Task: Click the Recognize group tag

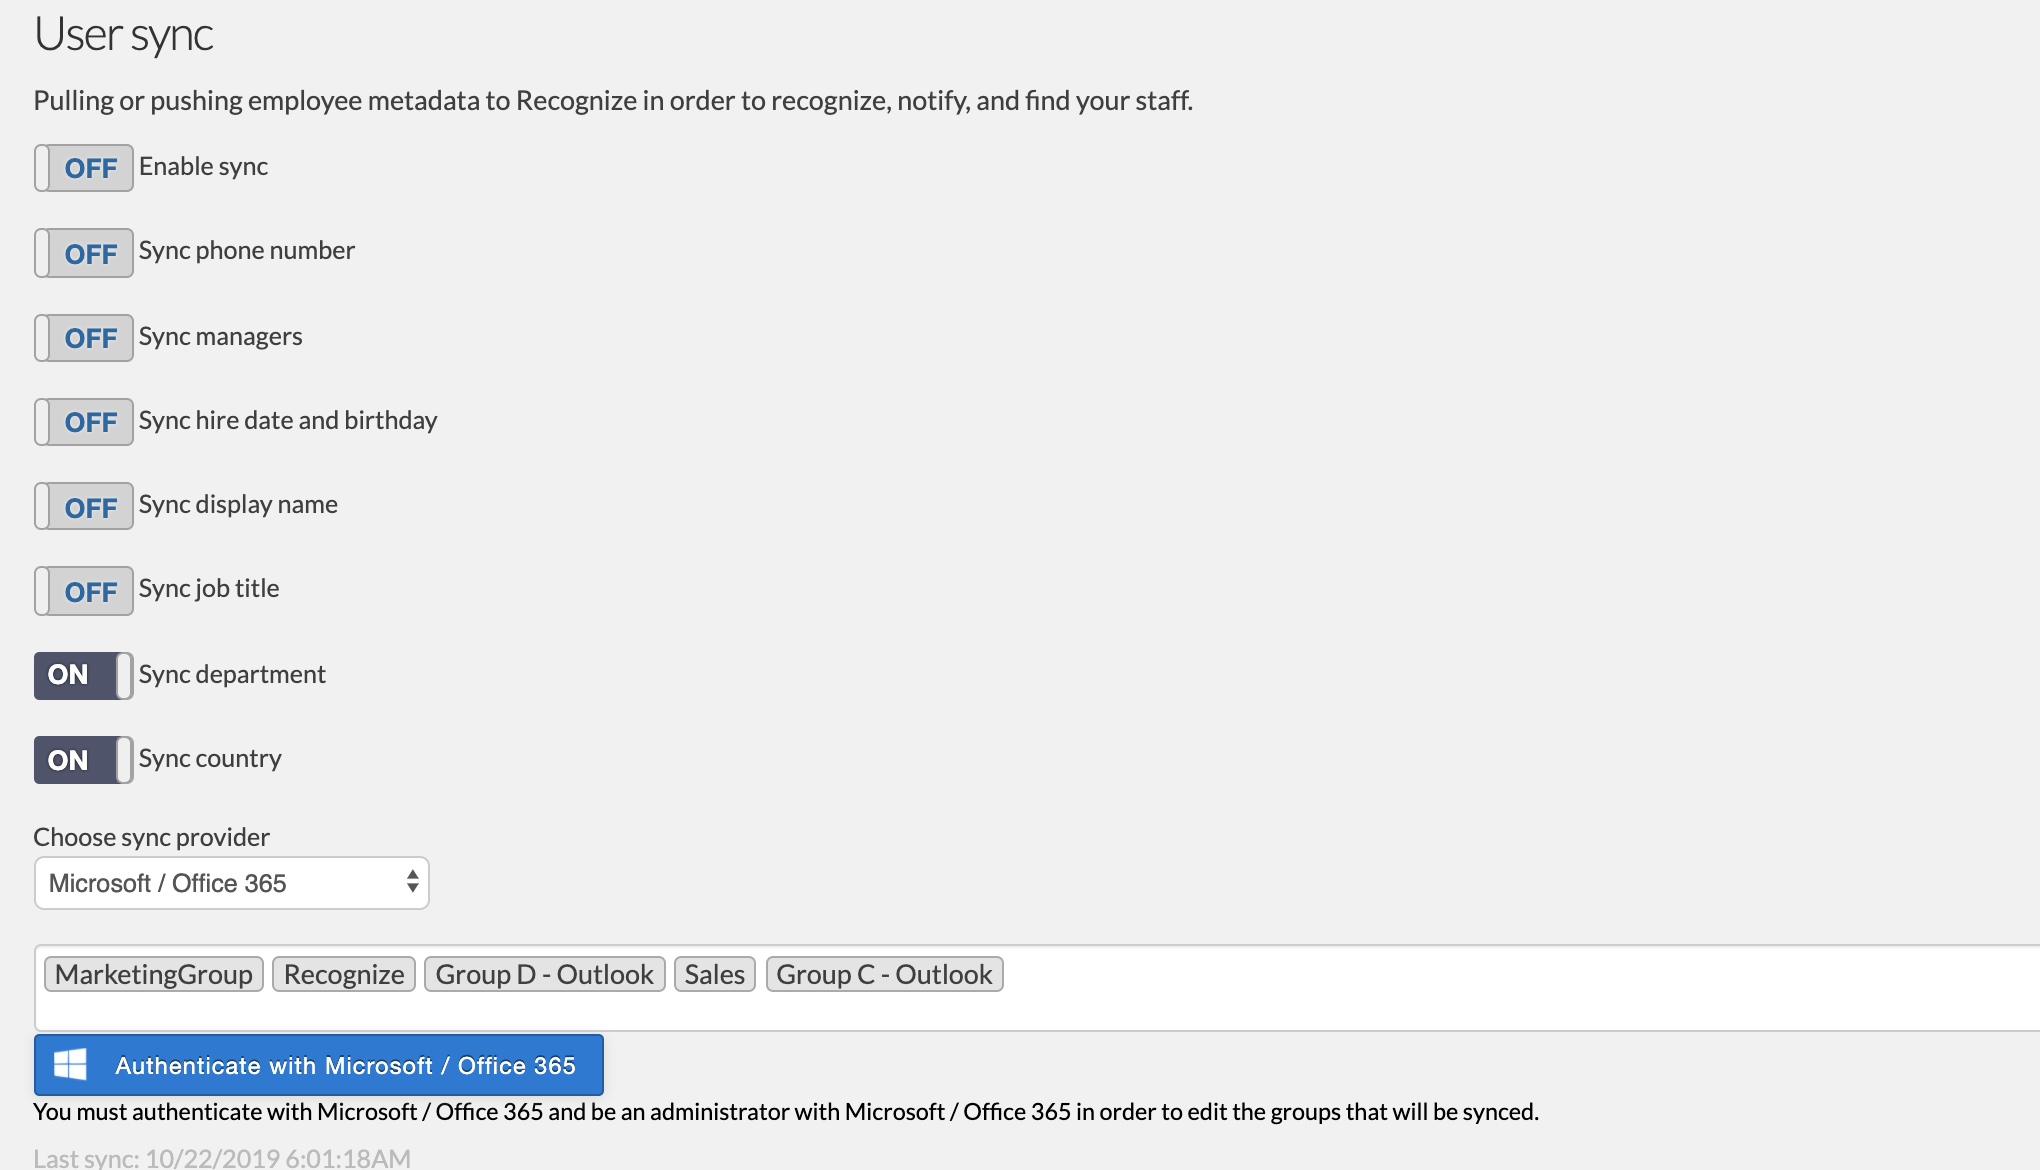Action: tap(344, 973)
